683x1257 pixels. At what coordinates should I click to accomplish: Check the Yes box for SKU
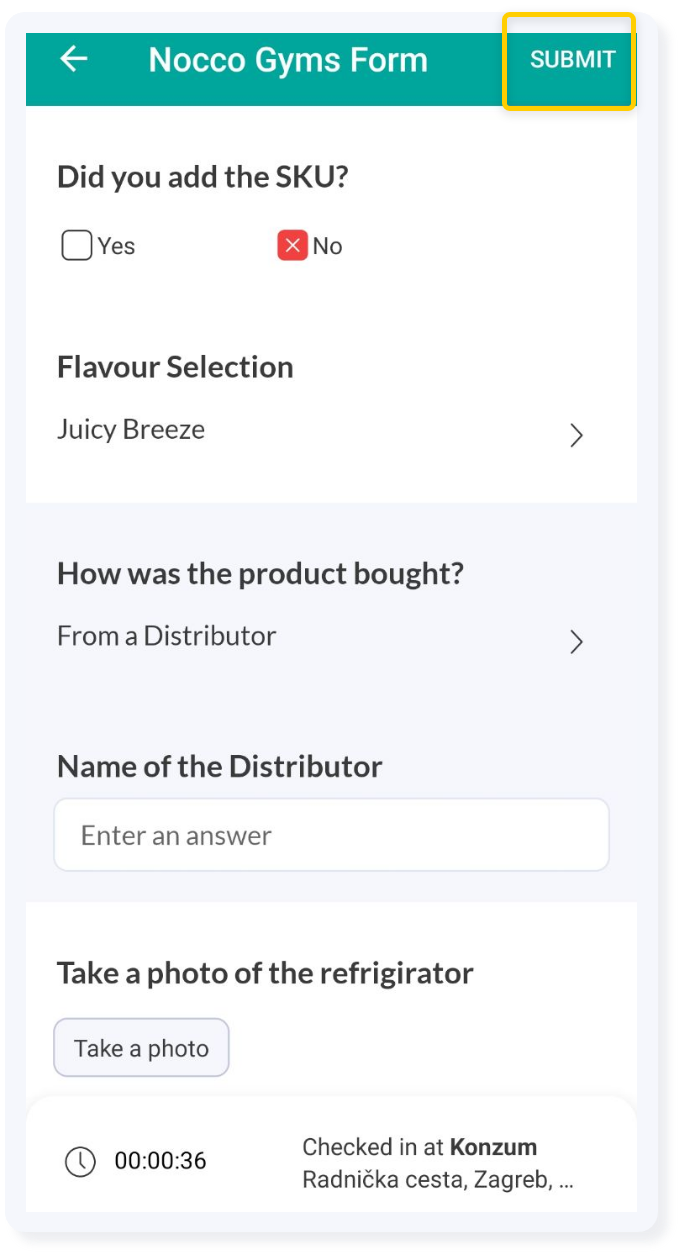point(77,245)
